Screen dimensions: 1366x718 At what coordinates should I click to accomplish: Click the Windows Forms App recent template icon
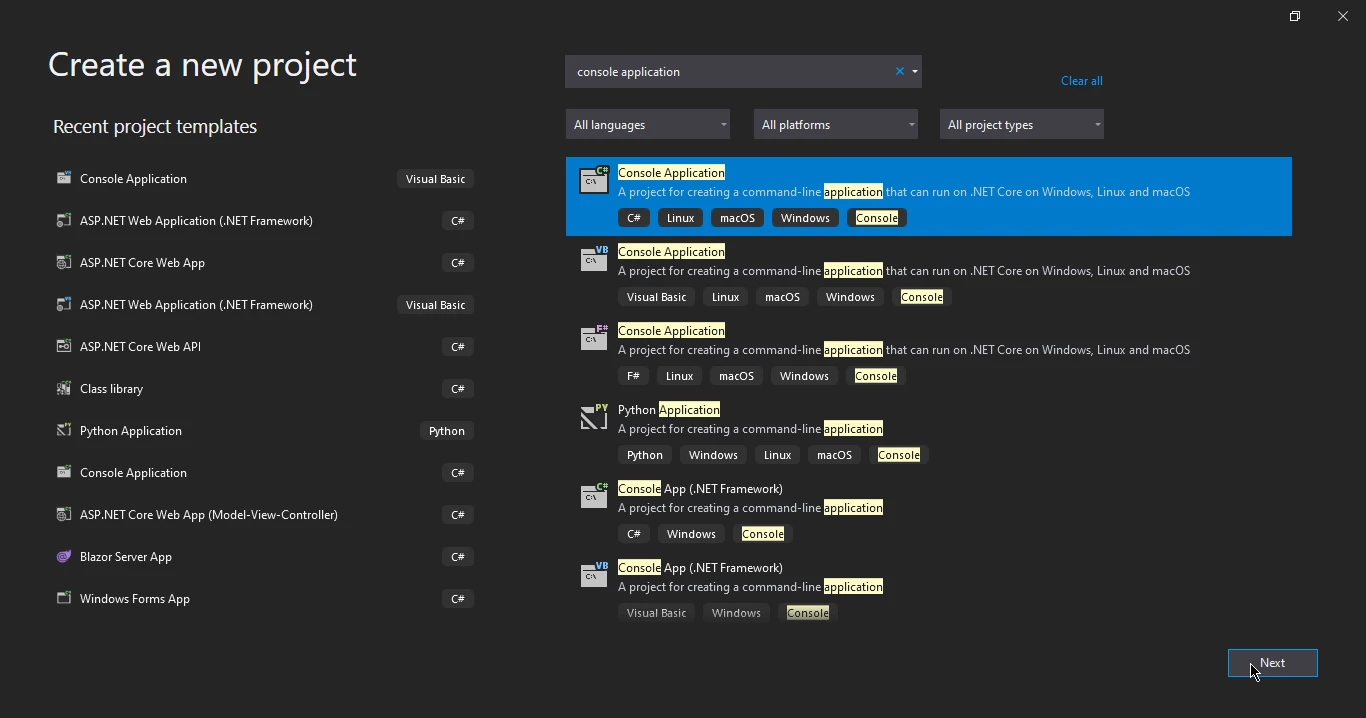coord(64,599)
